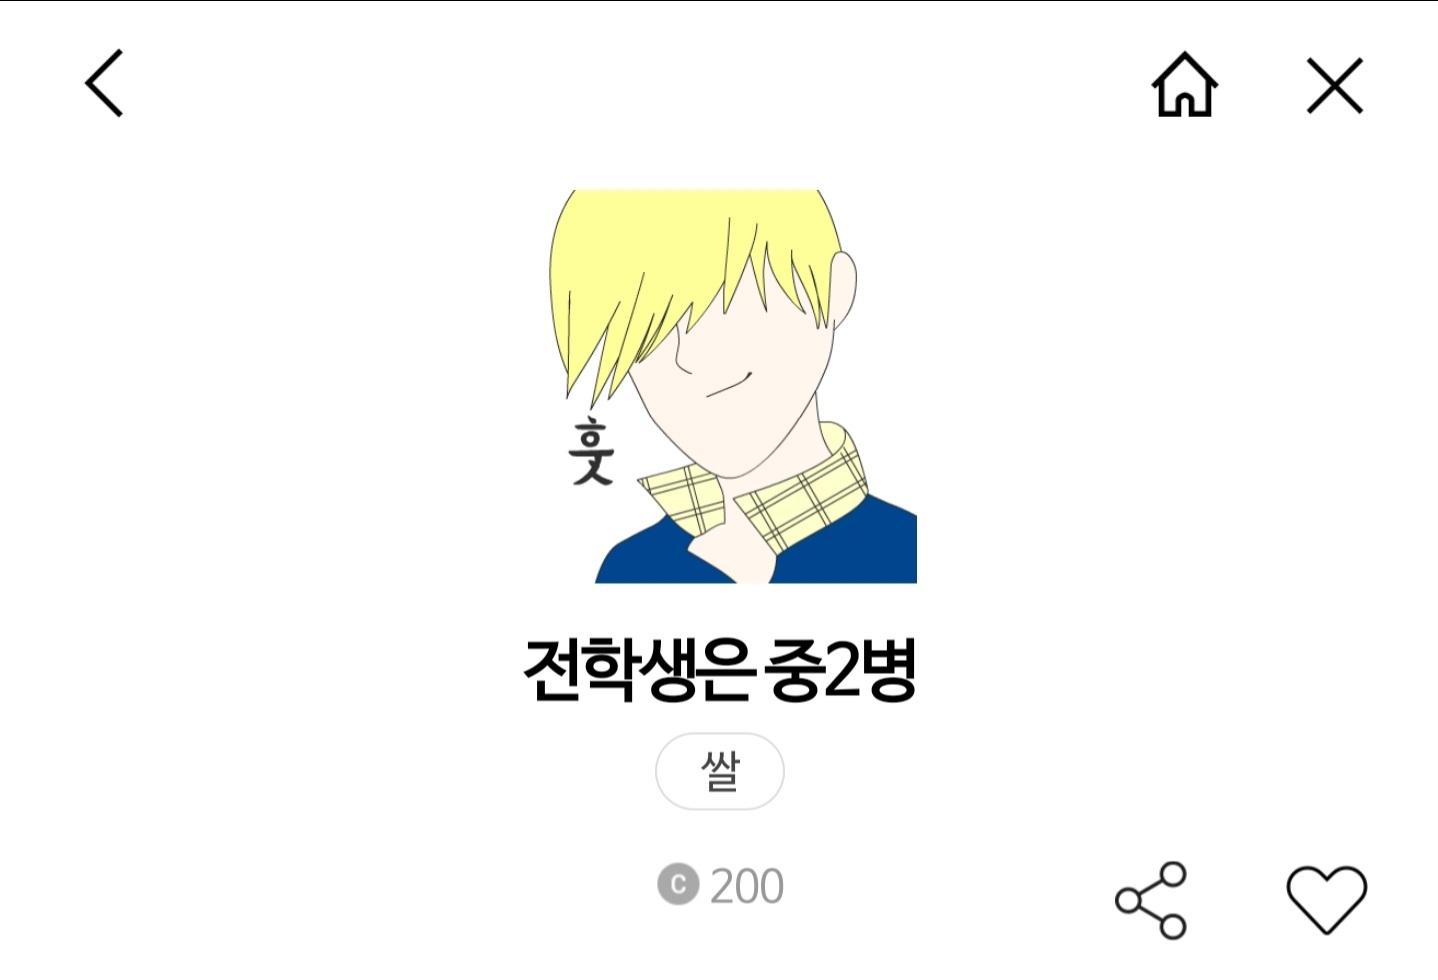Screen dimensions: 1438x980
Task: Share this emoticon using the share icon
Action: pos(1151,900)
